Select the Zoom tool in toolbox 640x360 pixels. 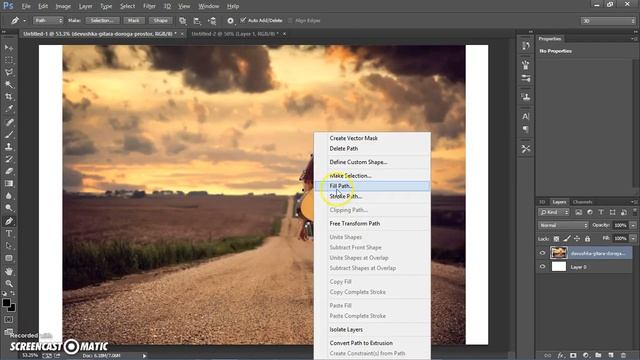[x=9, y=284]
